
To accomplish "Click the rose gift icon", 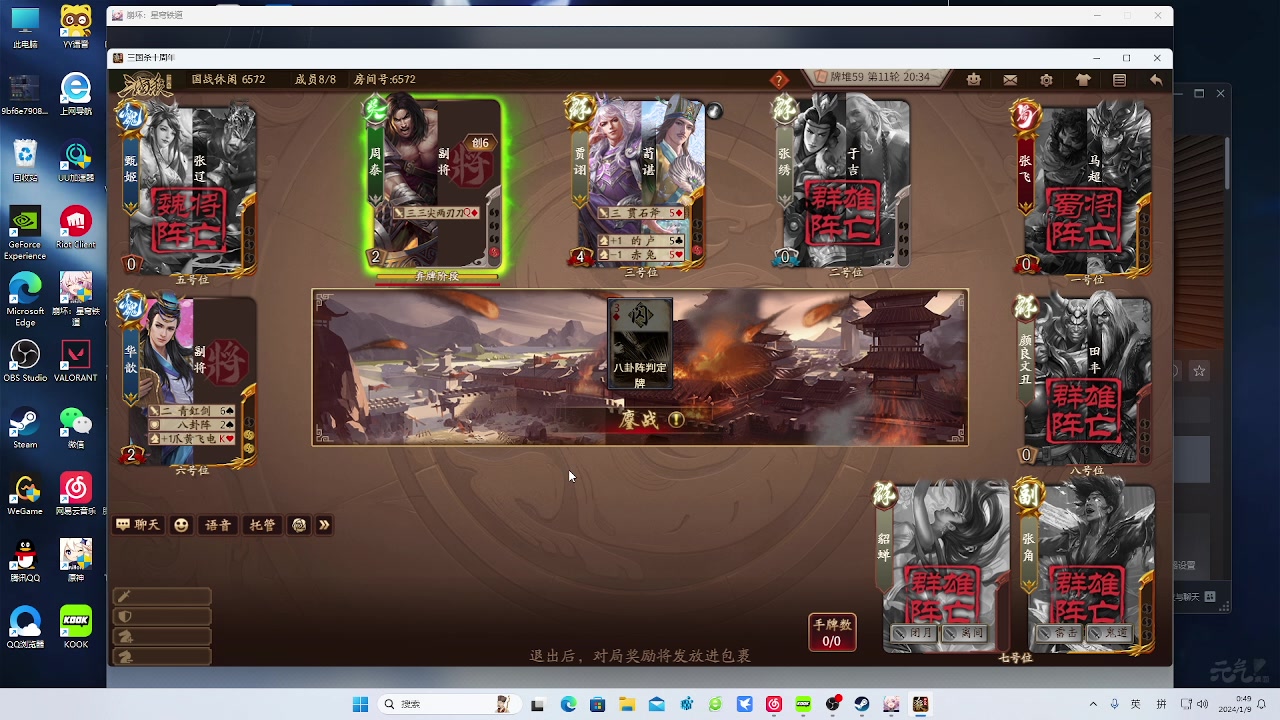I will pyautogui.click(x=299, y=525).
